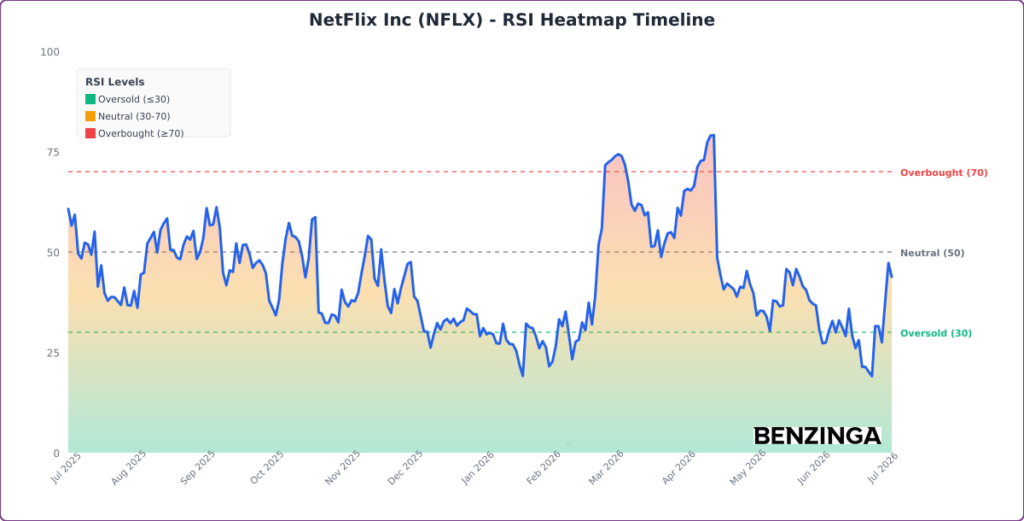Click the Jul 2025 axis label

click(65, 467)
